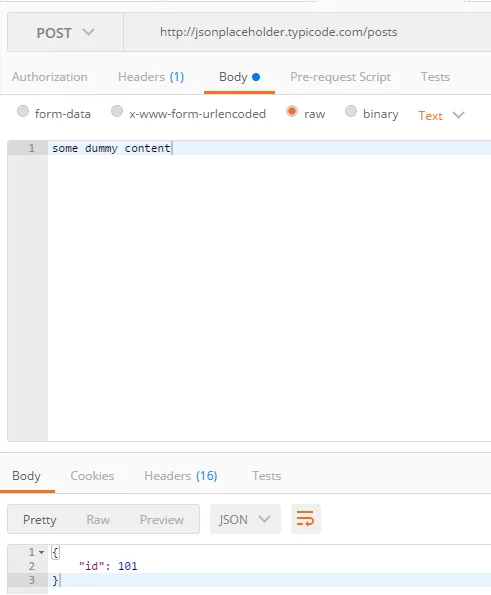Open the JSON format dropdown
The width and height of the screenshot is (491, 595).
coord(246,519)
